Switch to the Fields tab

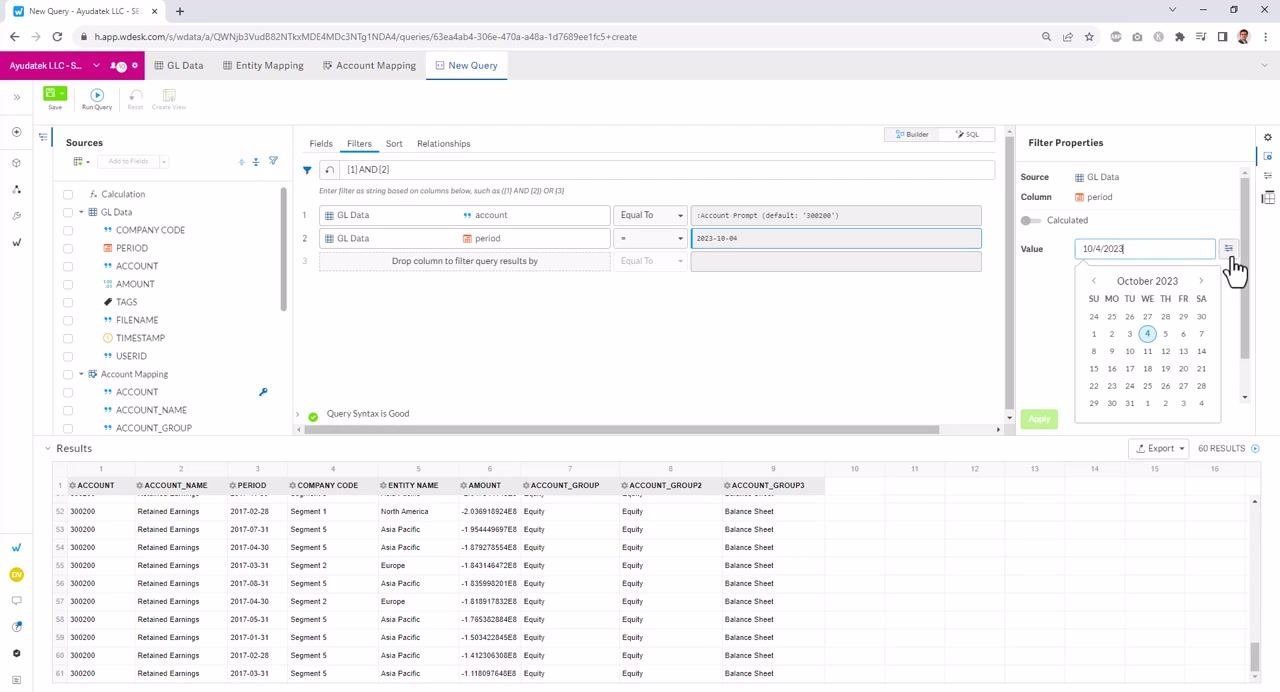point(321,144)
